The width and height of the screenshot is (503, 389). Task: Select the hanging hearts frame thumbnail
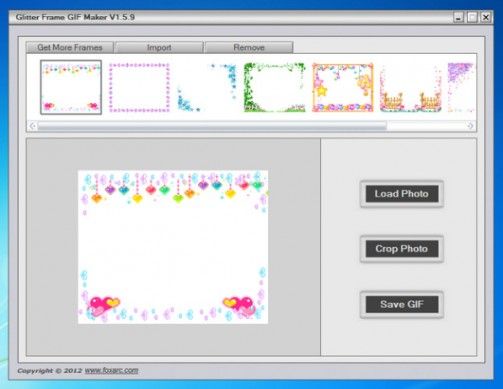[71, 87]
